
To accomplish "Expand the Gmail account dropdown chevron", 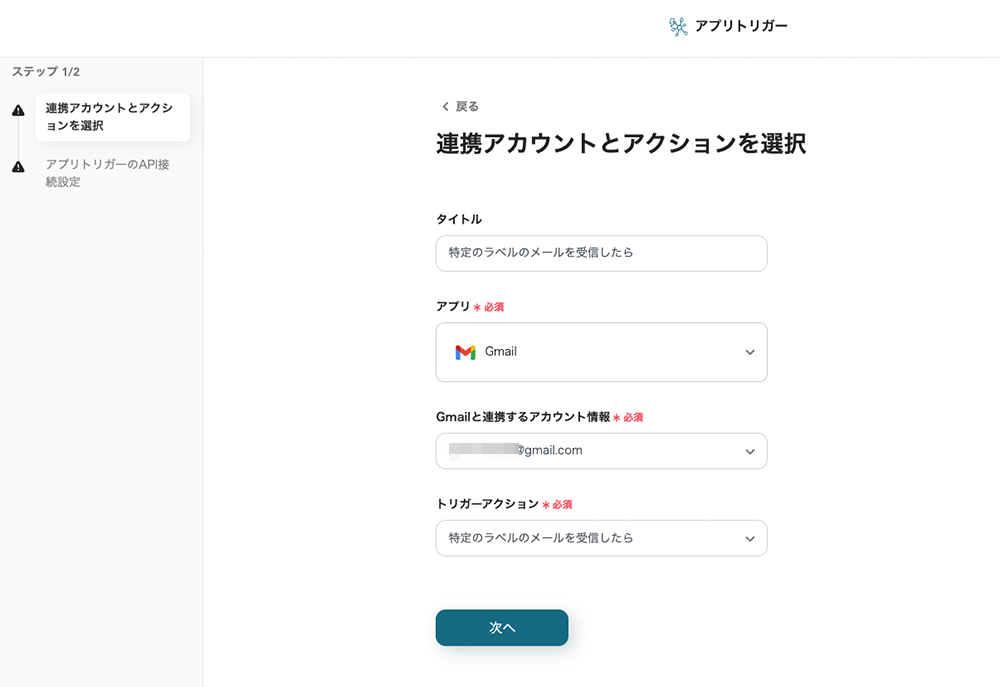I will point(750,451).
